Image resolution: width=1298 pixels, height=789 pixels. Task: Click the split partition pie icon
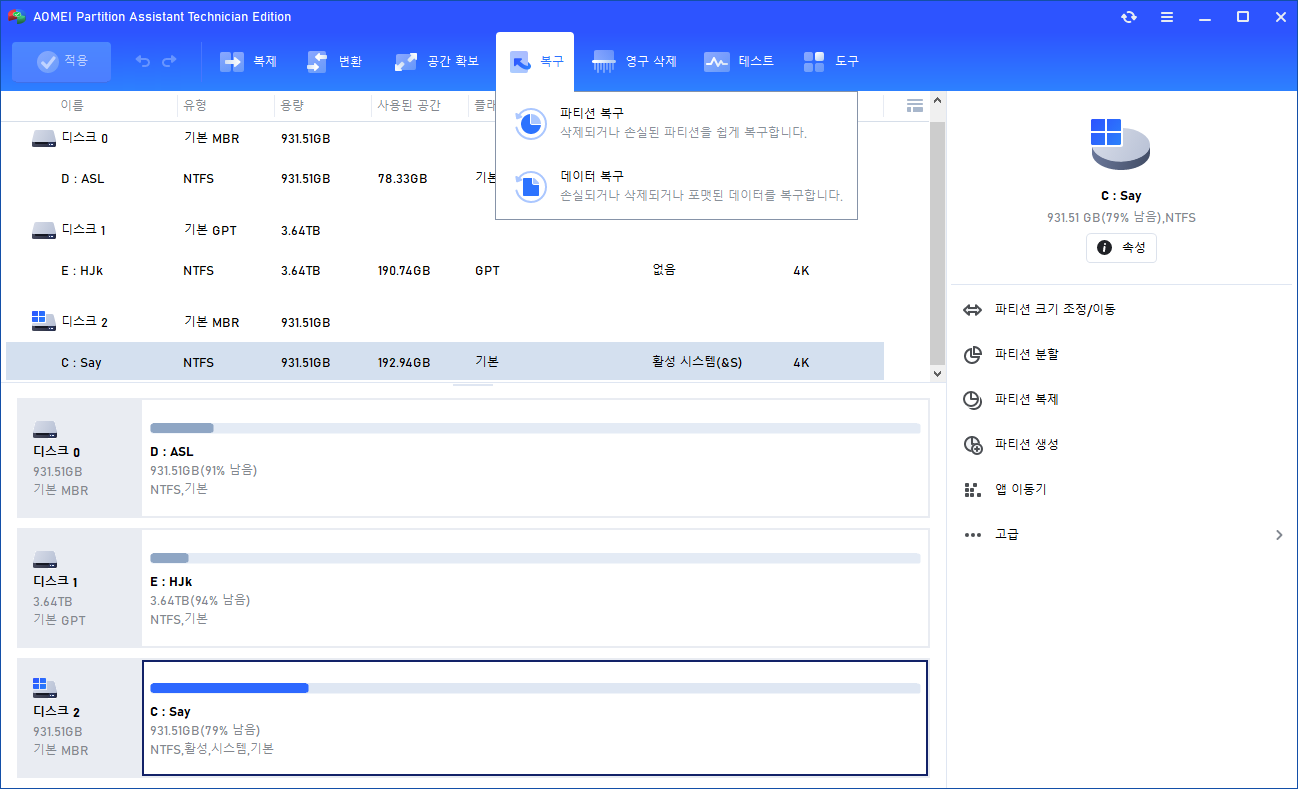(972, 355)
